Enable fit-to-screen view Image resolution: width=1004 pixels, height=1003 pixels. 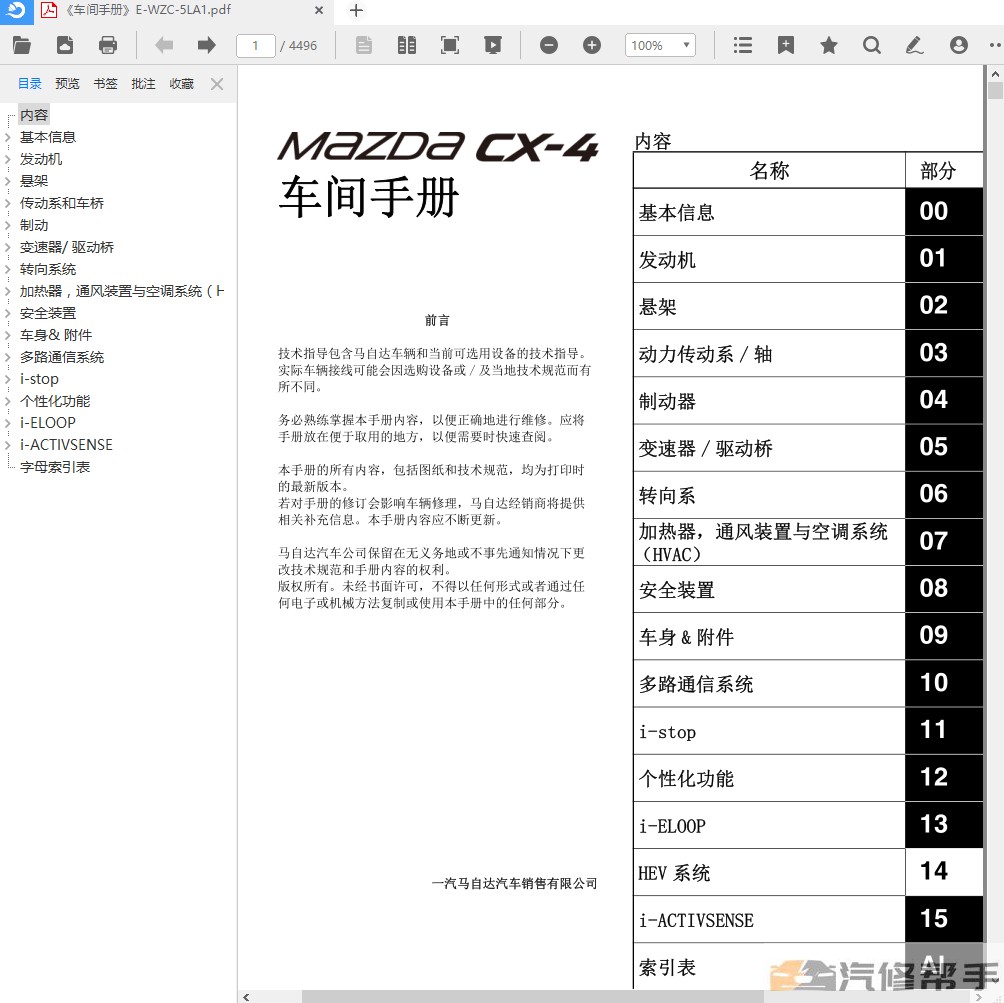tap(450, 45)
